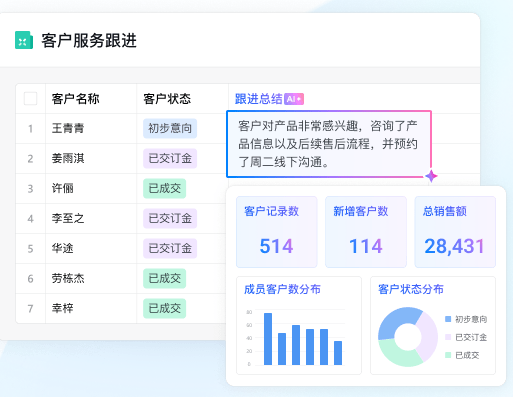Click 已交订金 status tag for 姜雨淇

point(170,158)
